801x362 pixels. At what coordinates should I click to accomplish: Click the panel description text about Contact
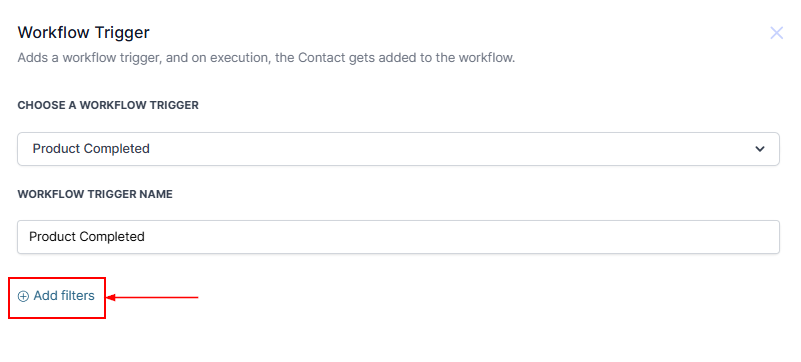[x=266, y=58]
